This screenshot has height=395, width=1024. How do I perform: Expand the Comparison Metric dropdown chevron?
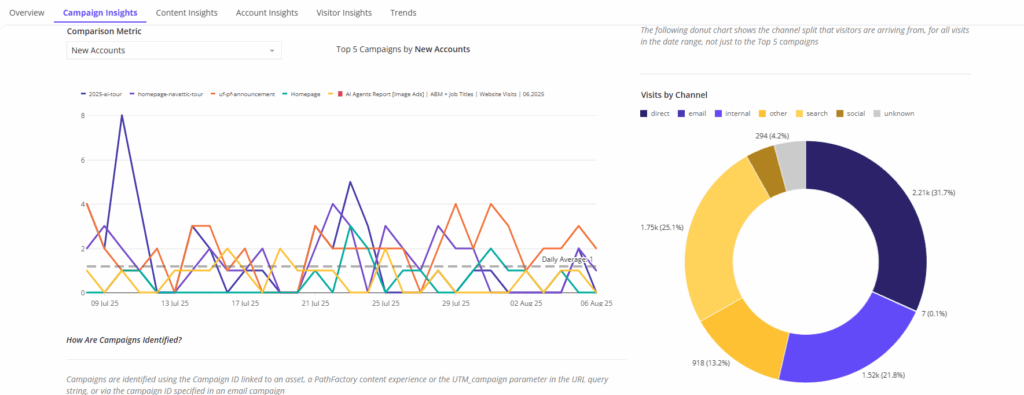272,50
